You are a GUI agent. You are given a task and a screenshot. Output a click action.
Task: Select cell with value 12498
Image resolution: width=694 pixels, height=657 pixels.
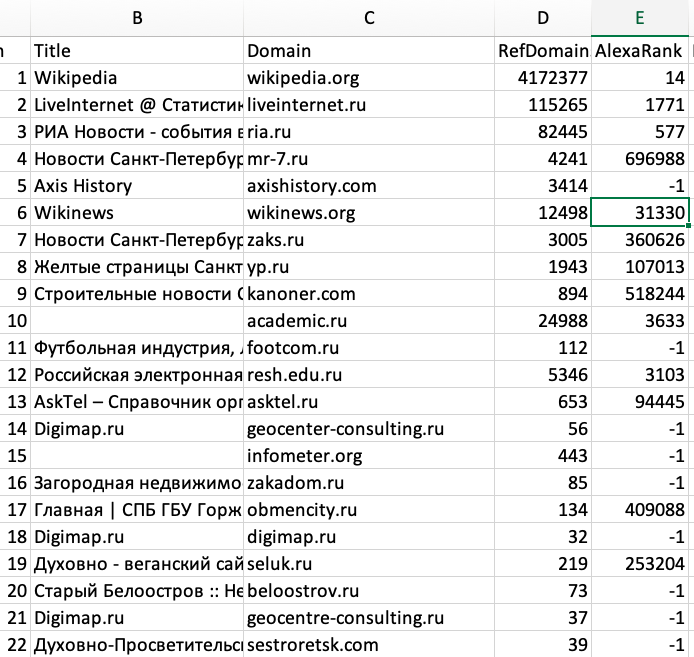pos(543,213)
